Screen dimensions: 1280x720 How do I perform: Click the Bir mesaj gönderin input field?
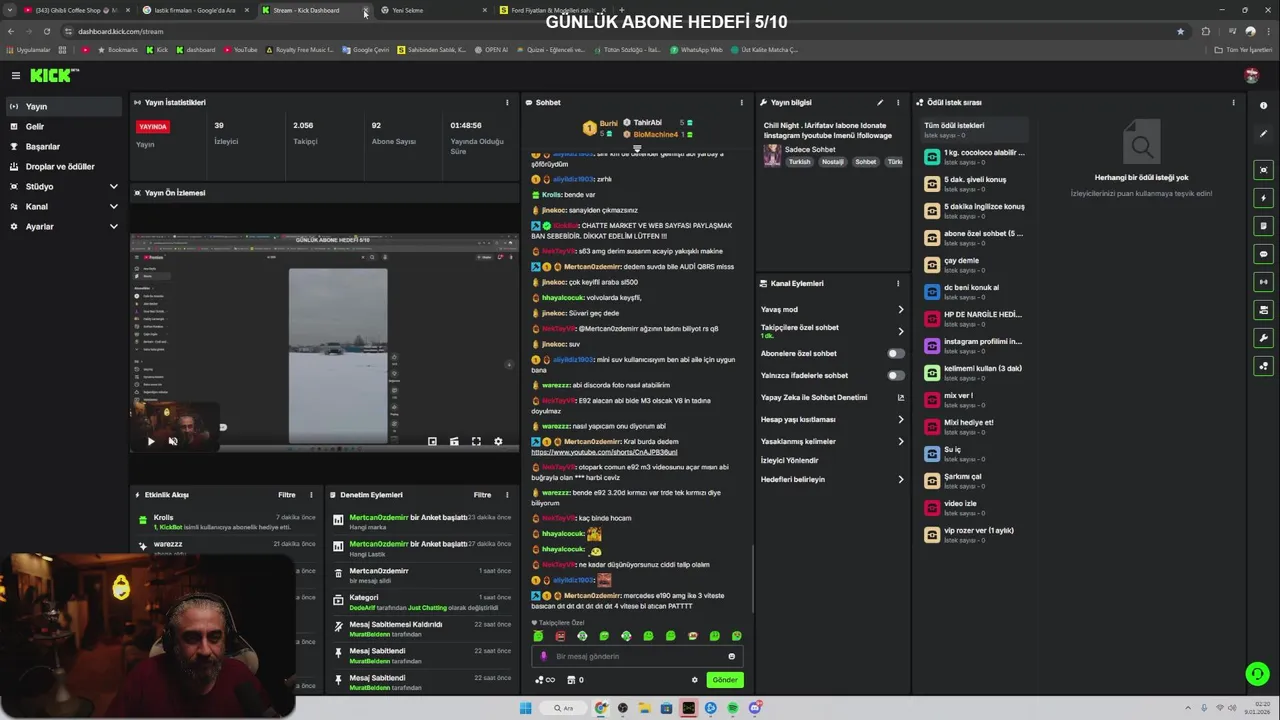tap(637, 657)
